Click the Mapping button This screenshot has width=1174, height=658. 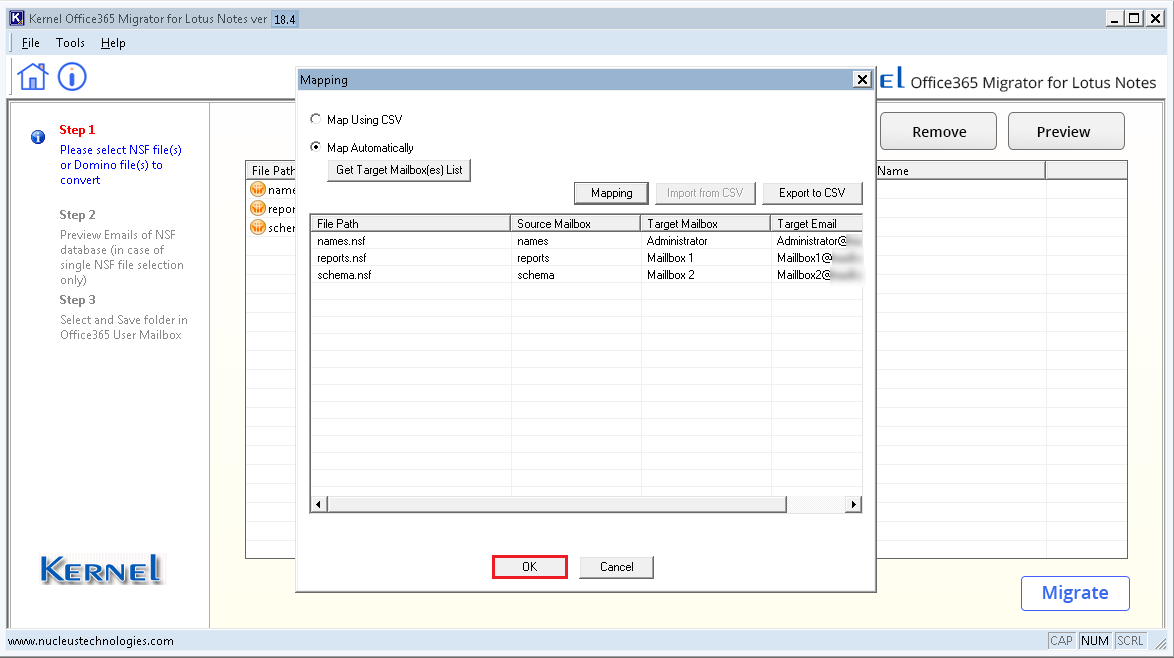tap(611, 193)
